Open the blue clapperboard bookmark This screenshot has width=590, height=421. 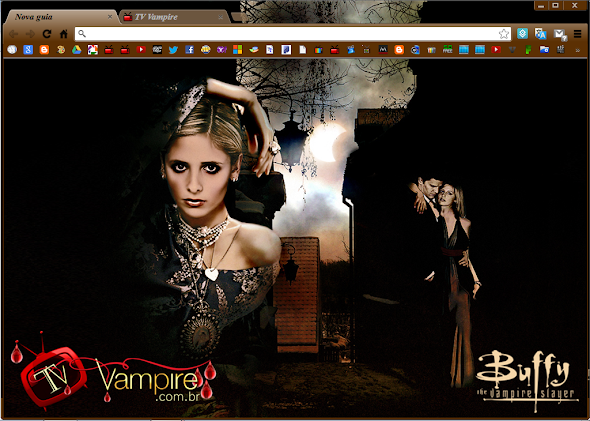(x=351, y=50)
